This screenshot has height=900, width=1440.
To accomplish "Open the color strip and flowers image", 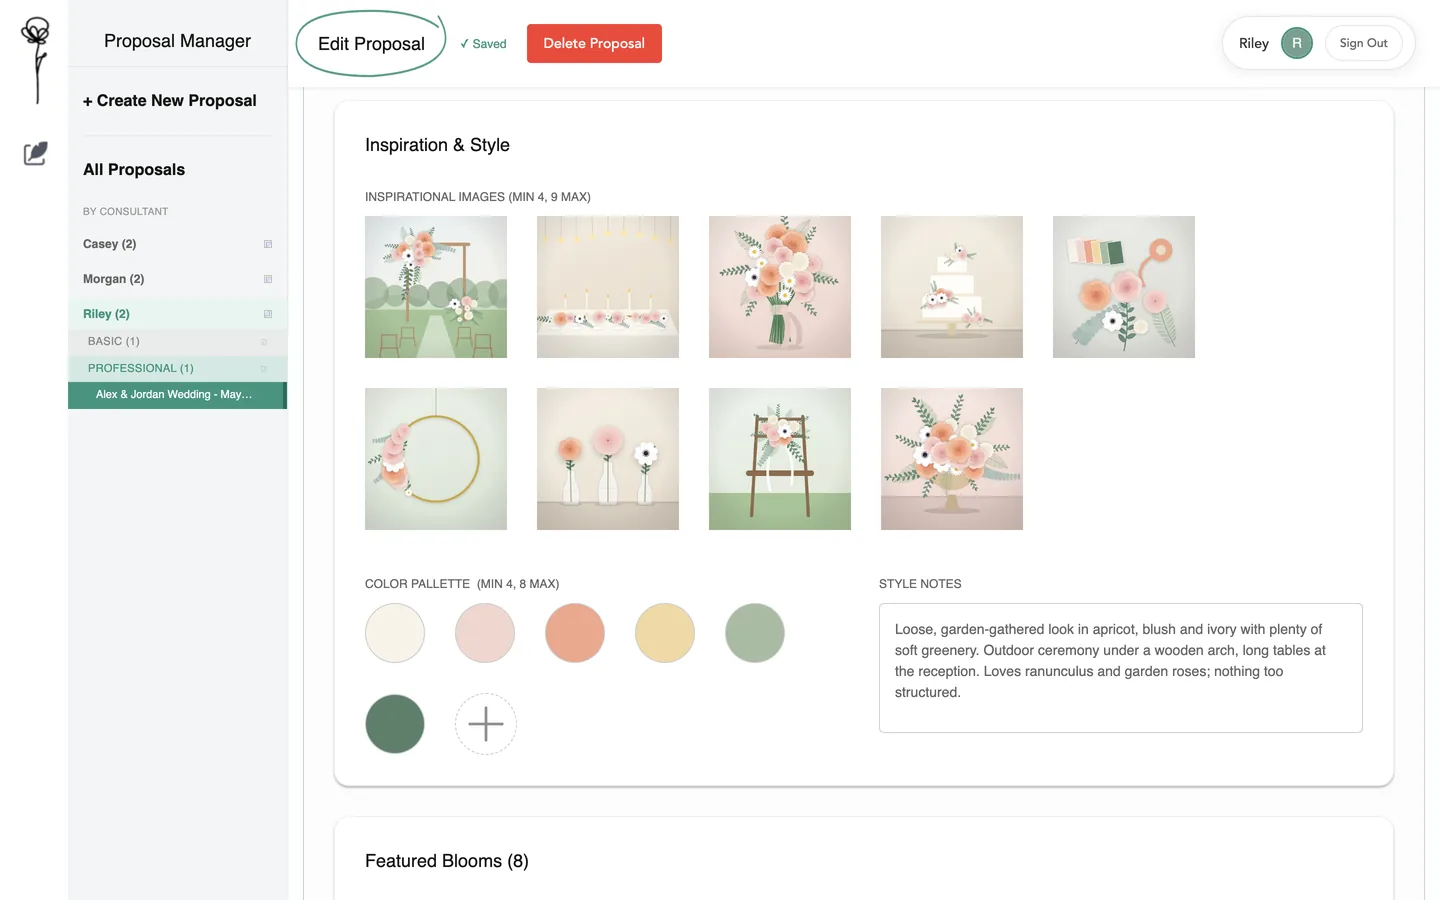I will [1124, 287].
